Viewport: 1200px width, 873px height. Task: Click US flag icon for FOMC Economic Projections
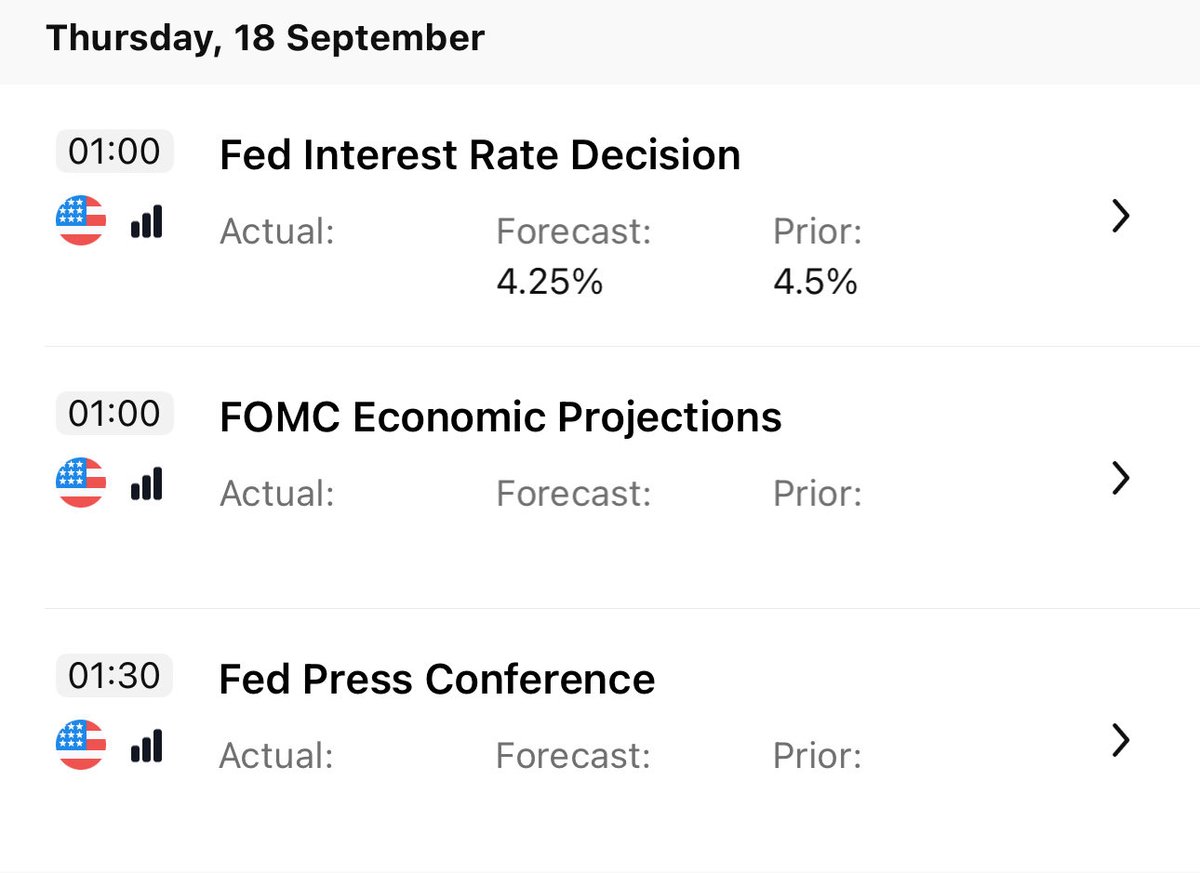pos(81,482)
